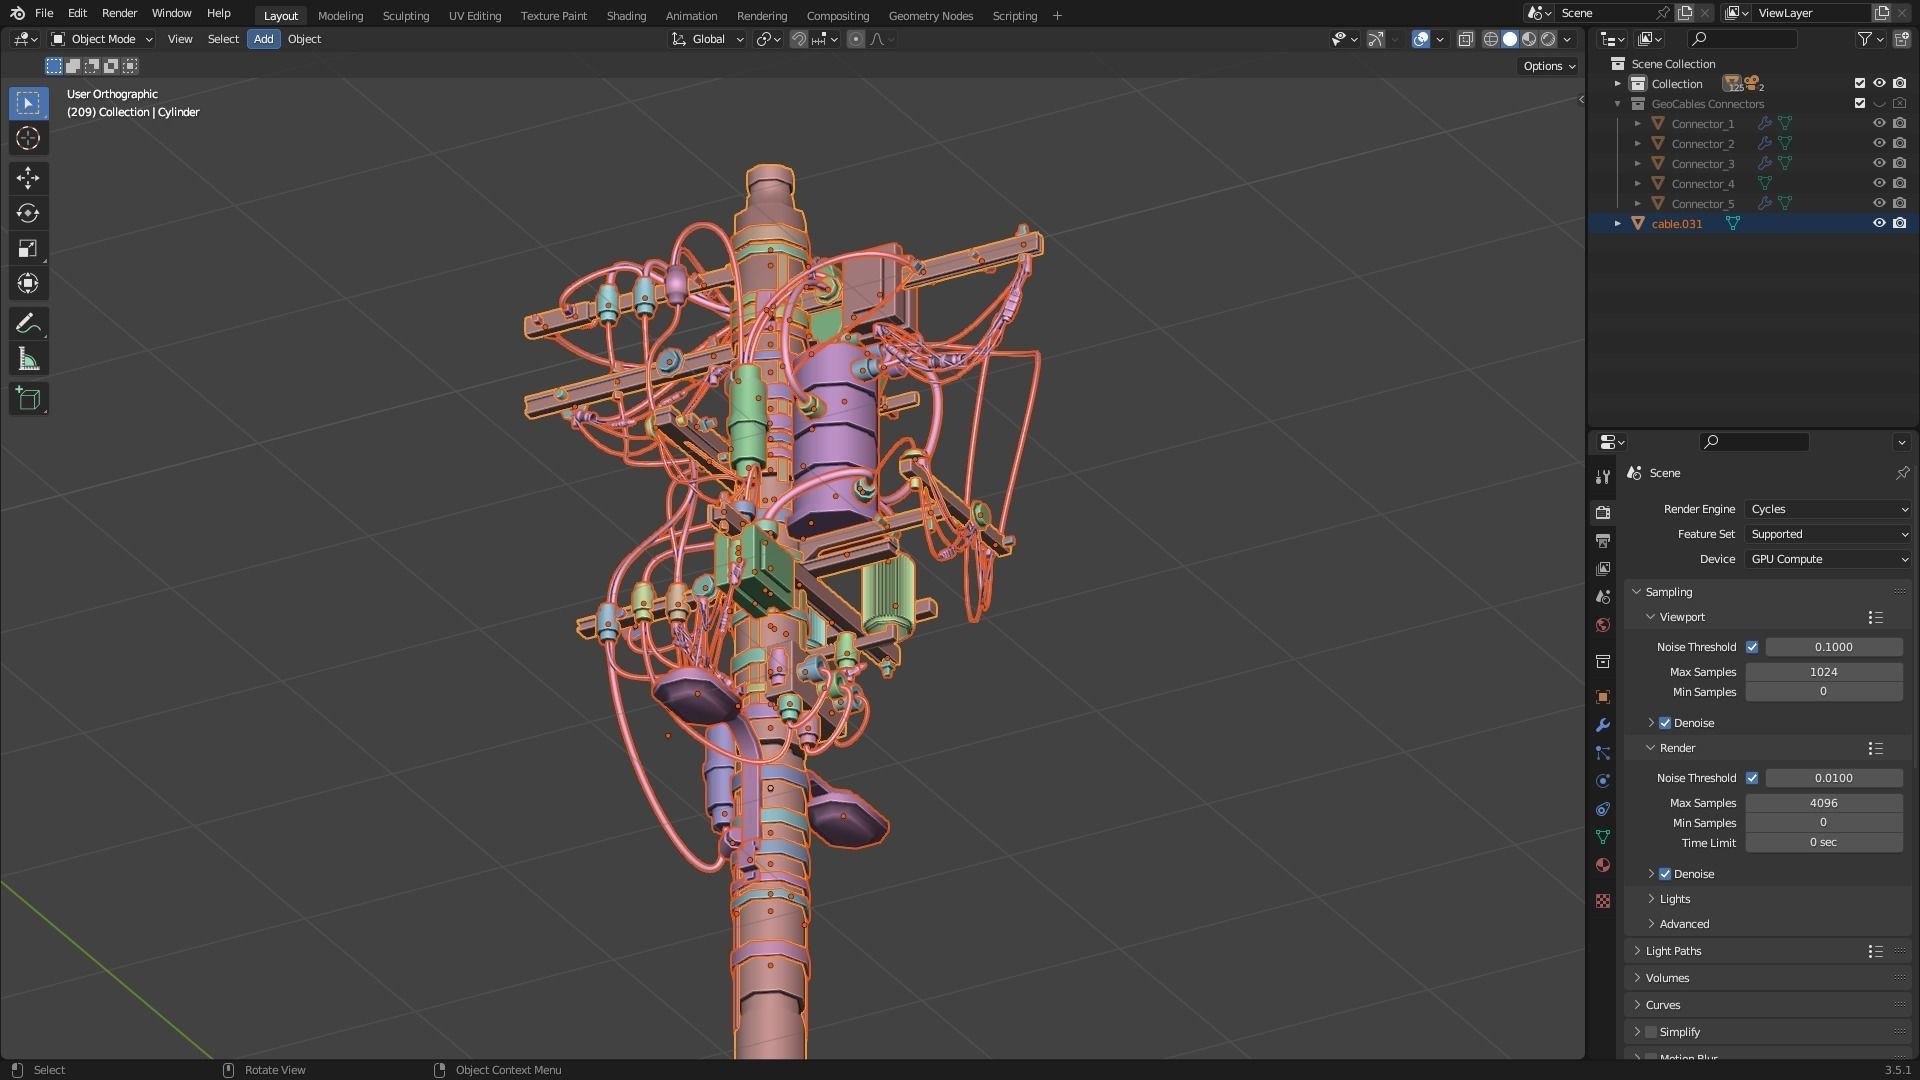1920x1080 pixels.
Task: Hide Connector_1 with eye icon
Action: pyautogui.click(x=1879, y=124)
